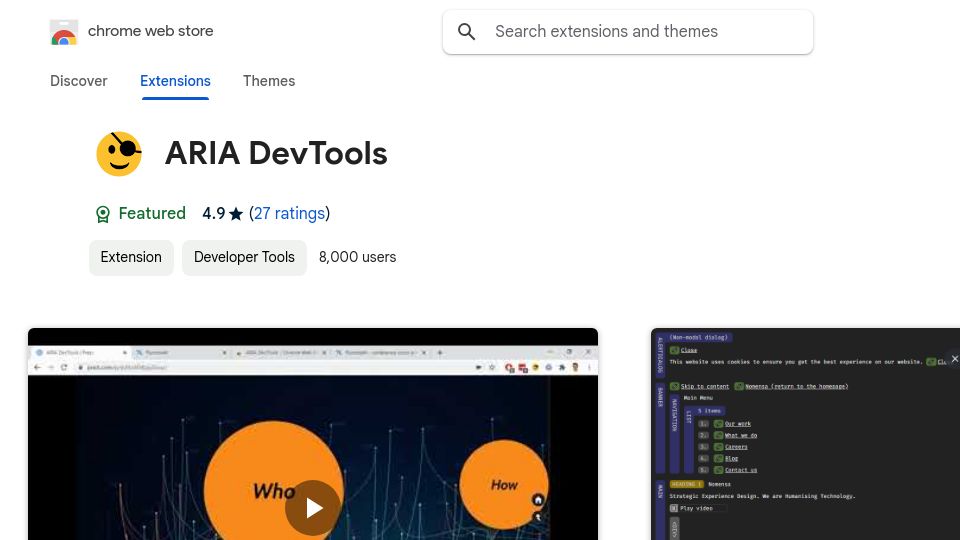Click the orange How circle in video

coord(504,484)
